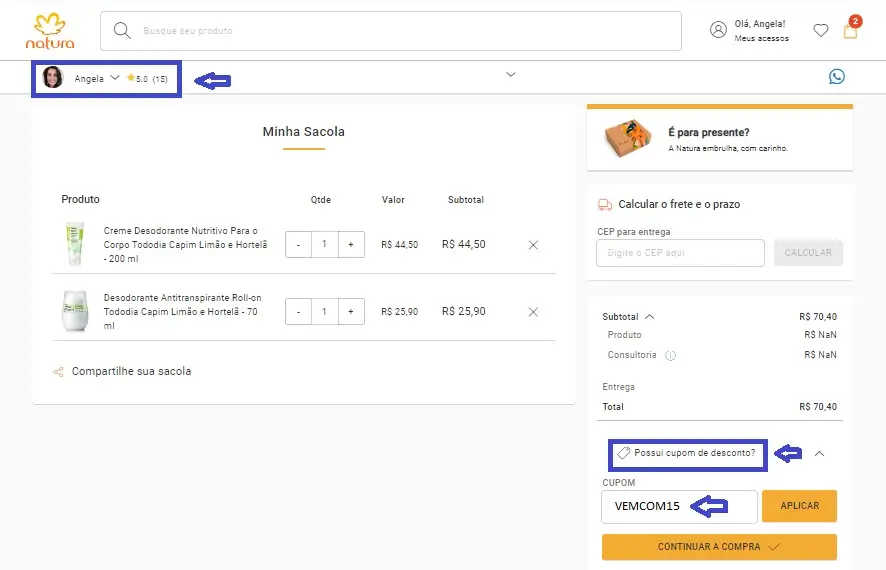The width and height of the screenshot is (886, 570).
Task: Click the Minha Sacola heading
Action: 303,132
